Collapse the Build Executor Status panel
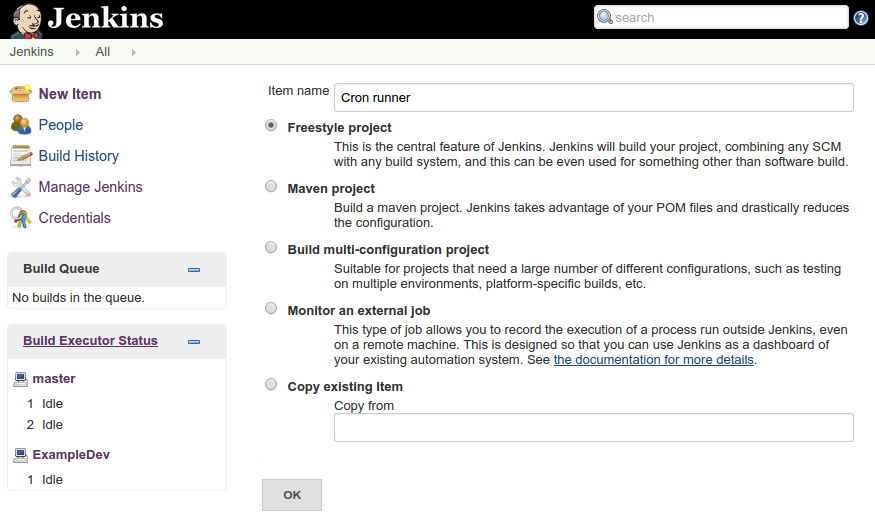Viewport: 875px width, 517px height. 194,342
